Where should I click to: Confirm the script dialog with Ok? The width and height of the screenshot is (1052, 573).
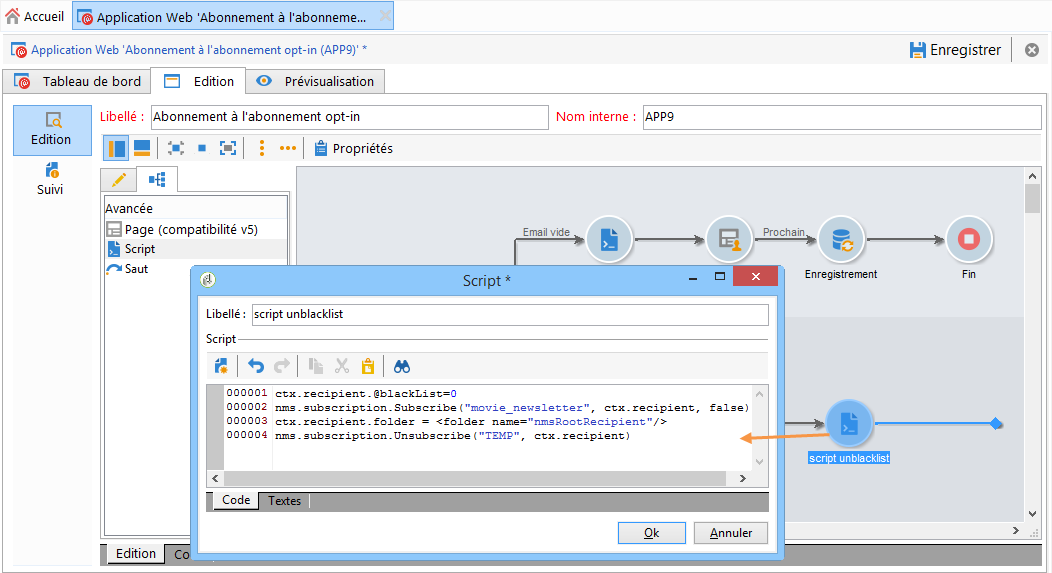[x=651, y=533]
